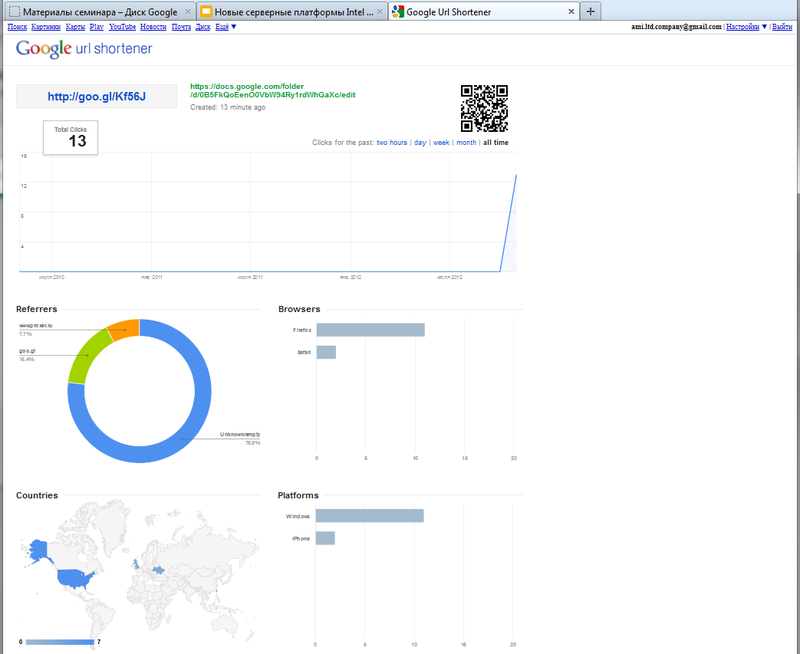Click the goo.gl referrer label
This screenshot has width=800, height=654.
tap(27, 351)
